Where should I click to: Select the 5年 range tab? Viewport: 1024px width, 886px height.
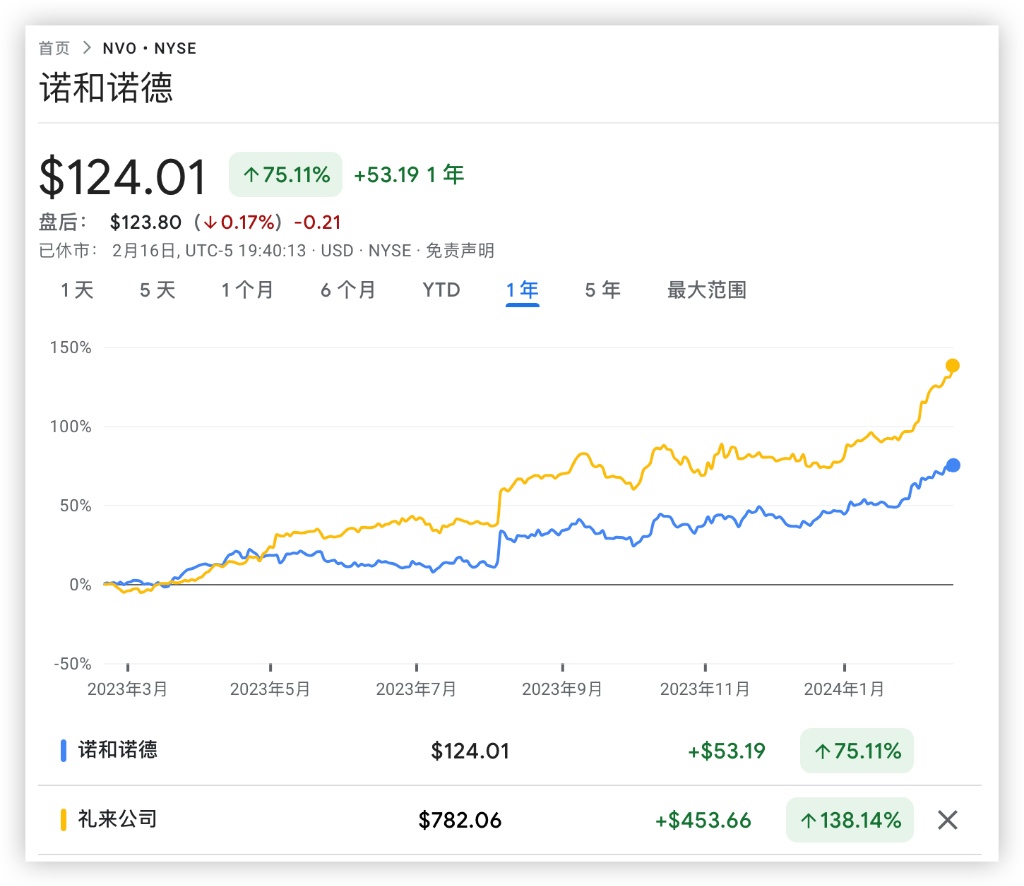pyautogui.click(x=602, y=290)
